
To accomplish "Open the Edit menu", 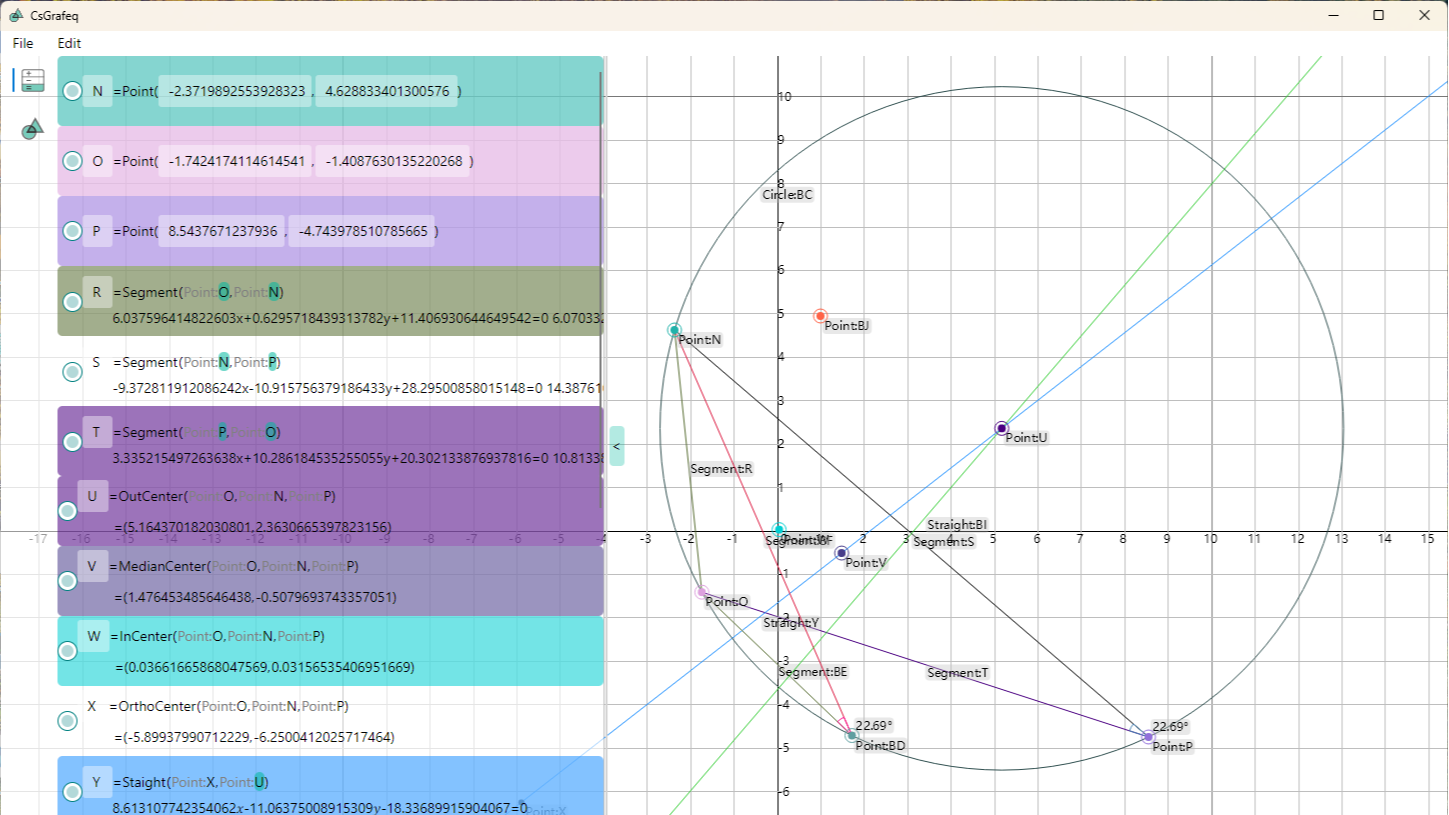I will tap(69, 43).
